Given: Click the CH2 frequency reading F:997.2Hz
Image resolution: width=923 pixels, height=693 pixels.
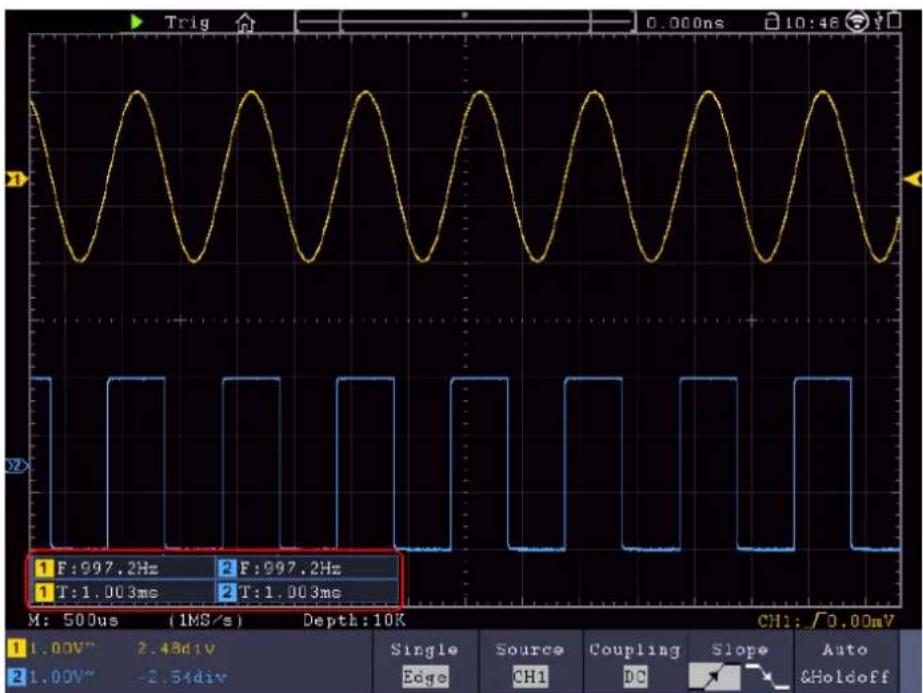Looking at the screenshot, I should 290,569.
